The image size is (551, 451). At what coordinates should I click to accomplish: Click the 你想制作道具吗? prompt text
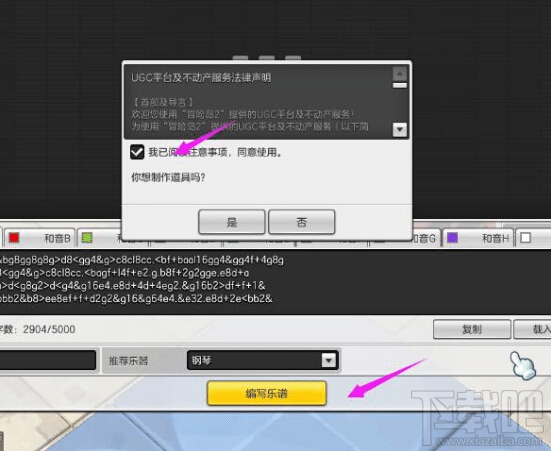pos(168,177)
